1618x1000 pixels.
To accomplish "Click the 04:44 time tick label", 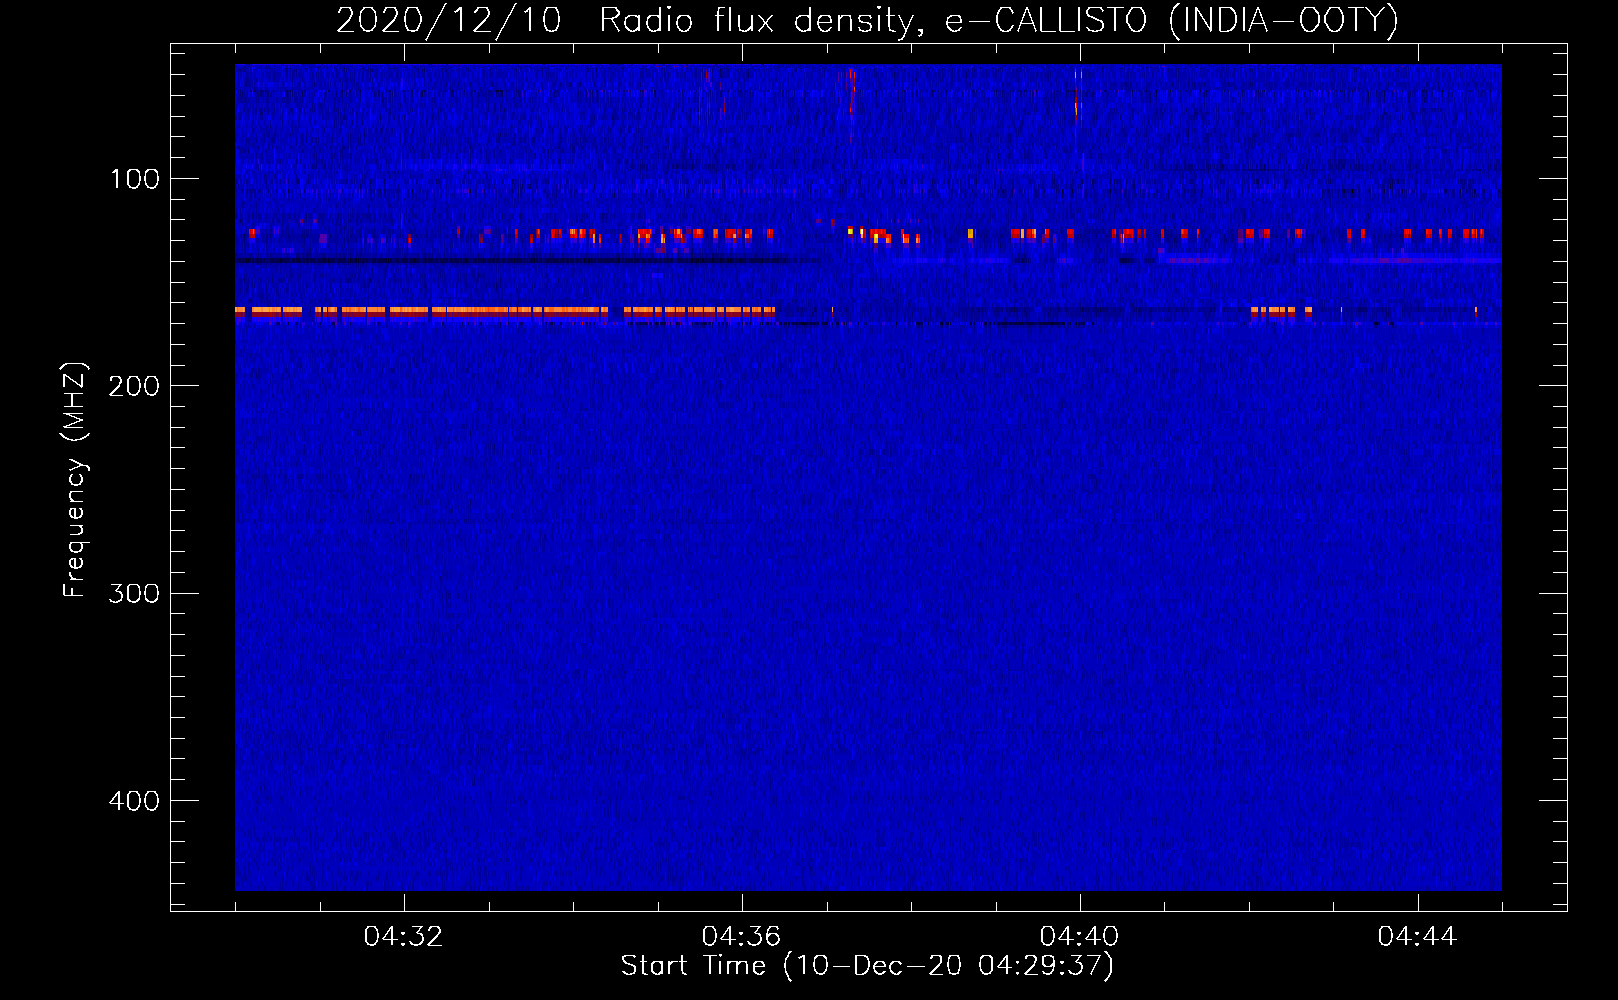I will tap(1418, 936).
